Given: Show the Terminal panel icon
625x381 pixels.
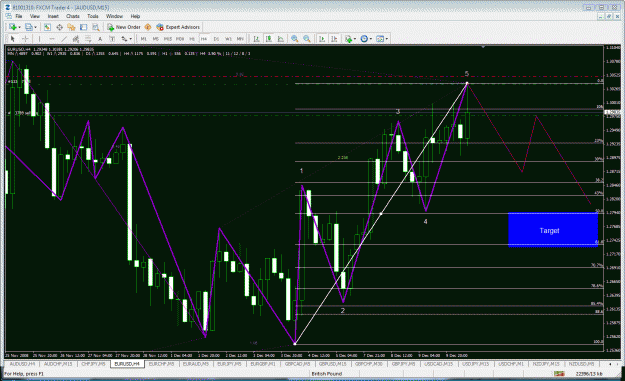Looking at the screenshot, I should pyautogui.click(x=83, y=27).
